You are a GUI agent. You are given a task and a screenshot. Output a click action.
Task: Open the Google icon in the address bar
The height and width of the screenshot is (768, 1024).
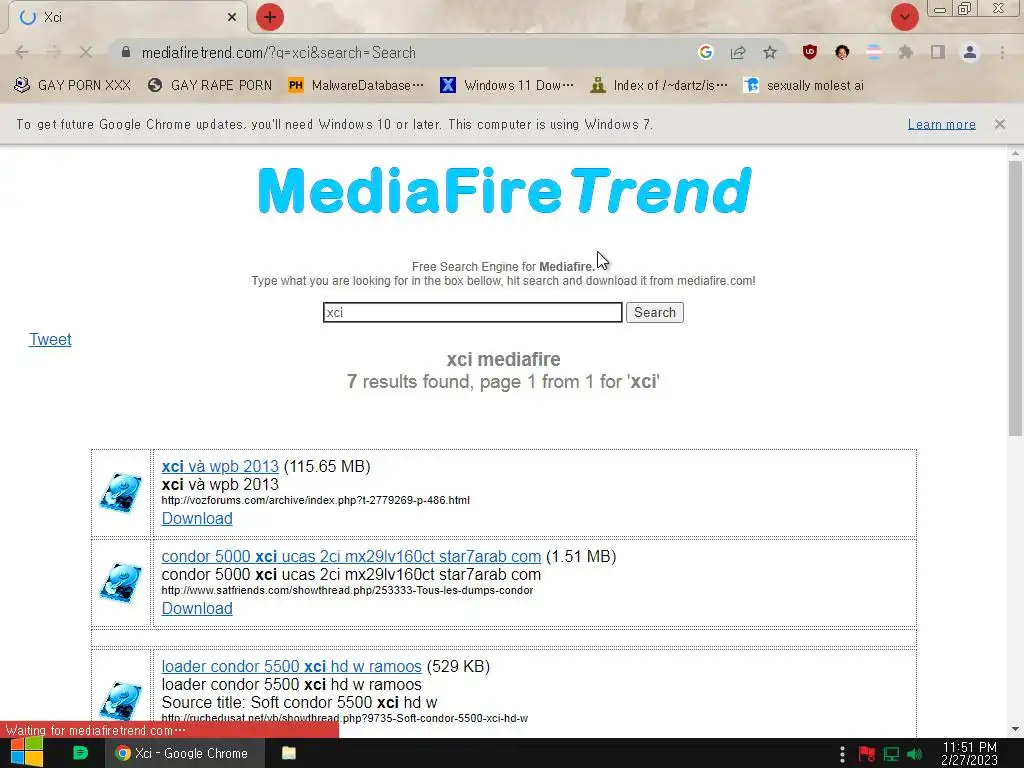click(705, 52)
